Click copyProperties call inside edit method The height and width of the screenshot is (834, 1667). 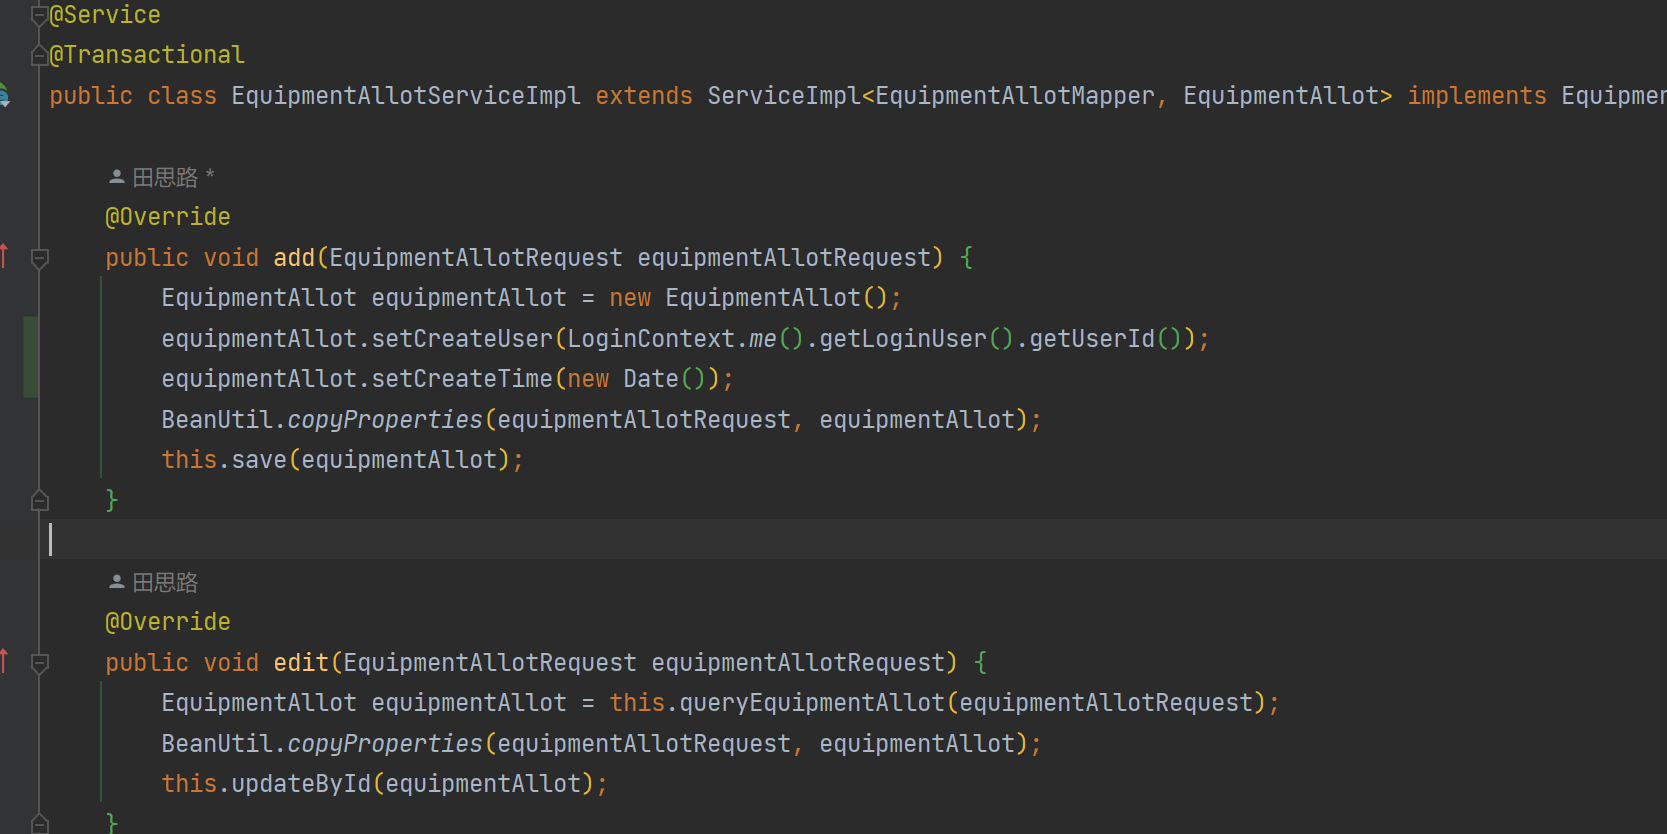click(x=385, y=744)
